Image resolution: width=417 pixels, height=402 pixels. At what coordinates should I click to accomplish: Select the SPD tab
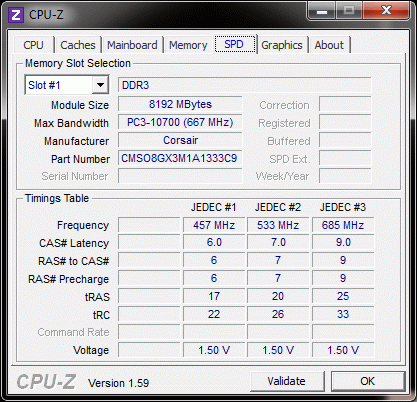pyautogui.click(x=235, y=44)
